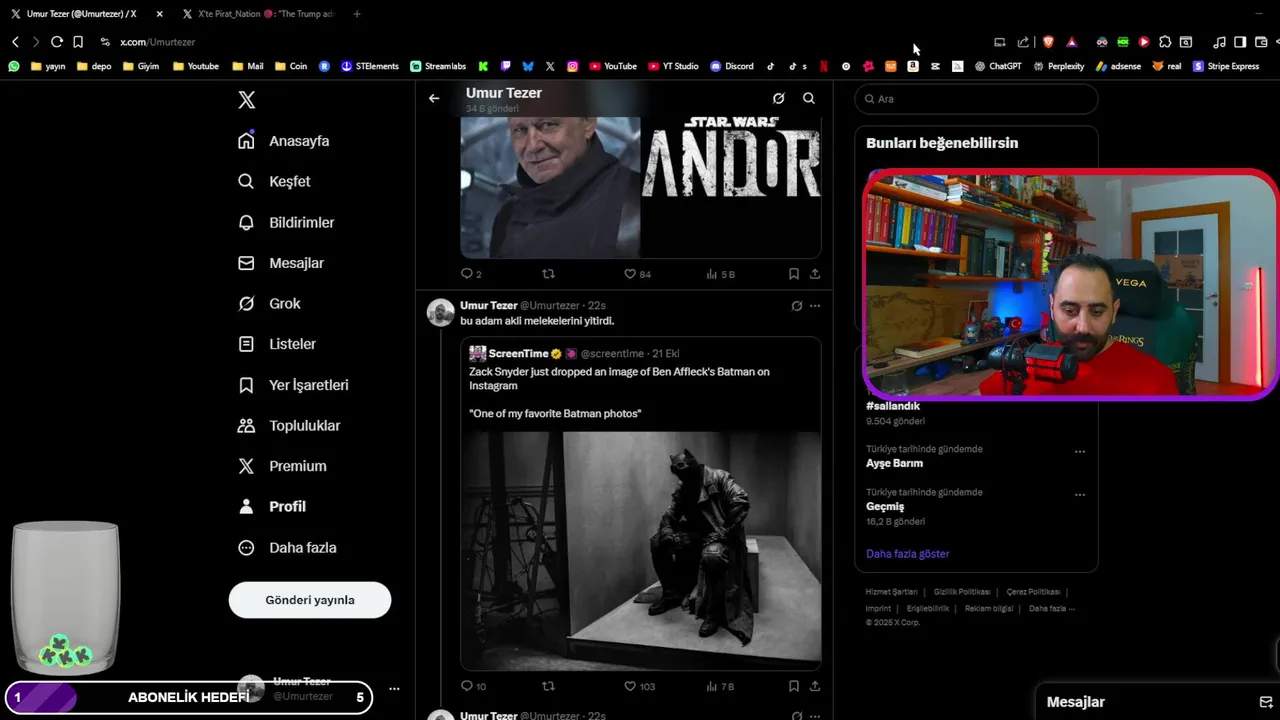Viewport: 1280px width, 720px height.
Task: Open account menu dots beside @Umurtezer
Action: tap(394, 689)
